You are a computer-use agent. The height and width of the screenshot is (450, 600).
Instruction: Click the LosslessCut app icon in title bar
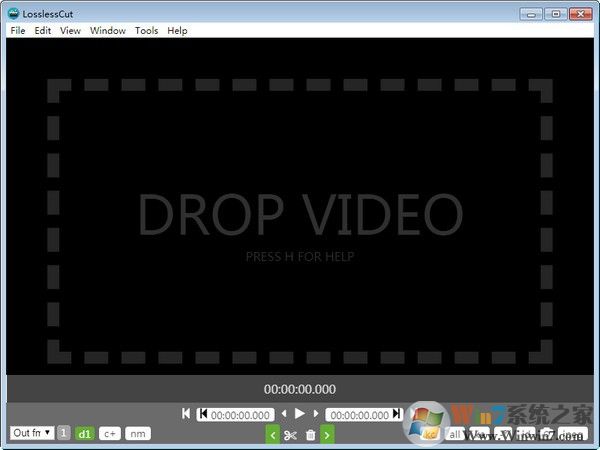[13, 14]
